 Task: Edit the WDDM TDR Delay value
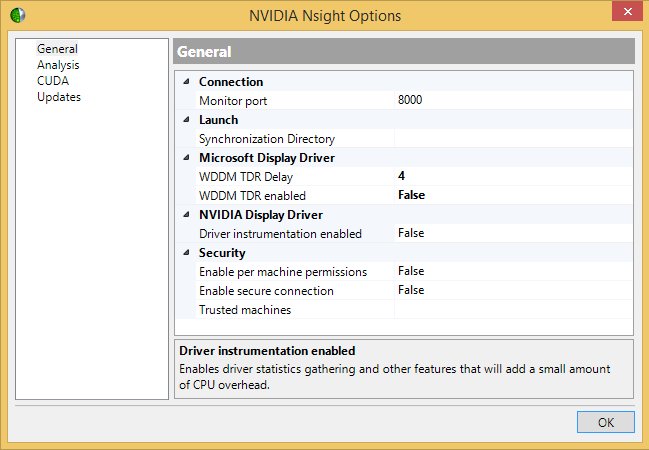[512, 177]
